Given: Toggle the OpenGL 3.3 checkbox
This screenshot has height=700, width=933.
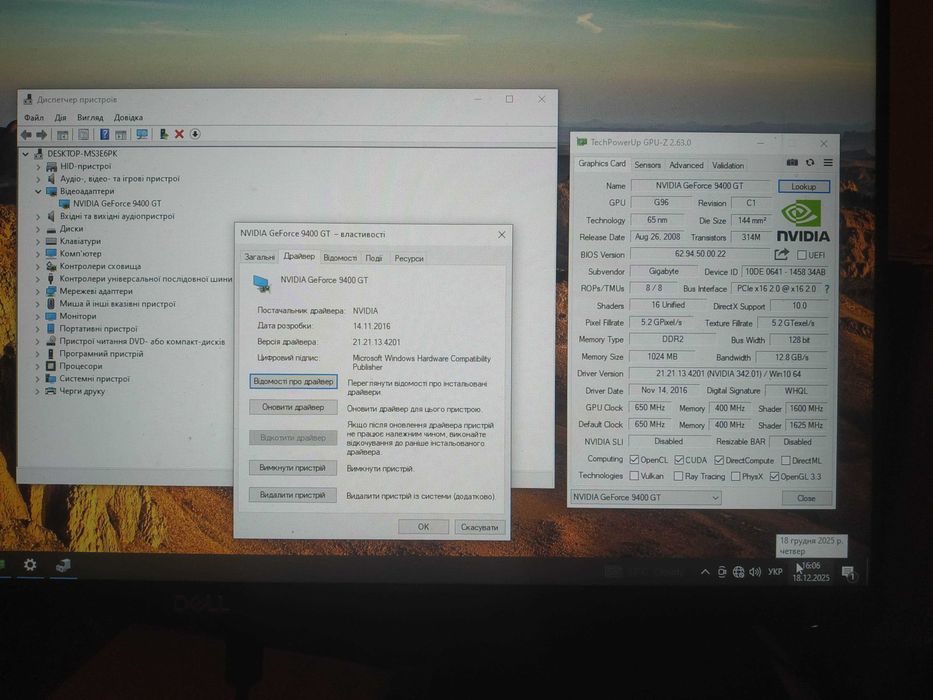Looking at the screenshot, I should [x=774, y=476].
